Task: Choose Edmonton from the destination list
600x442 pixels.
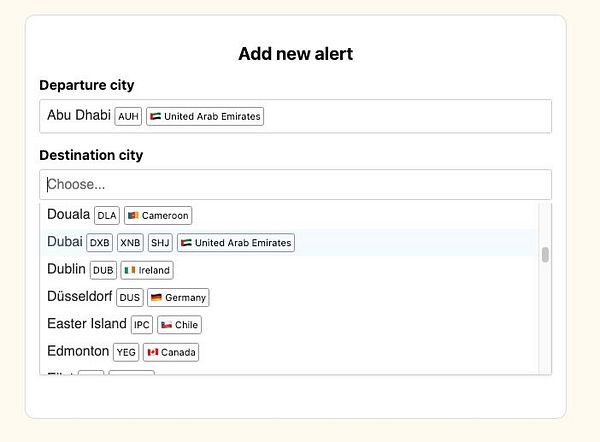Action: (78, 351)
